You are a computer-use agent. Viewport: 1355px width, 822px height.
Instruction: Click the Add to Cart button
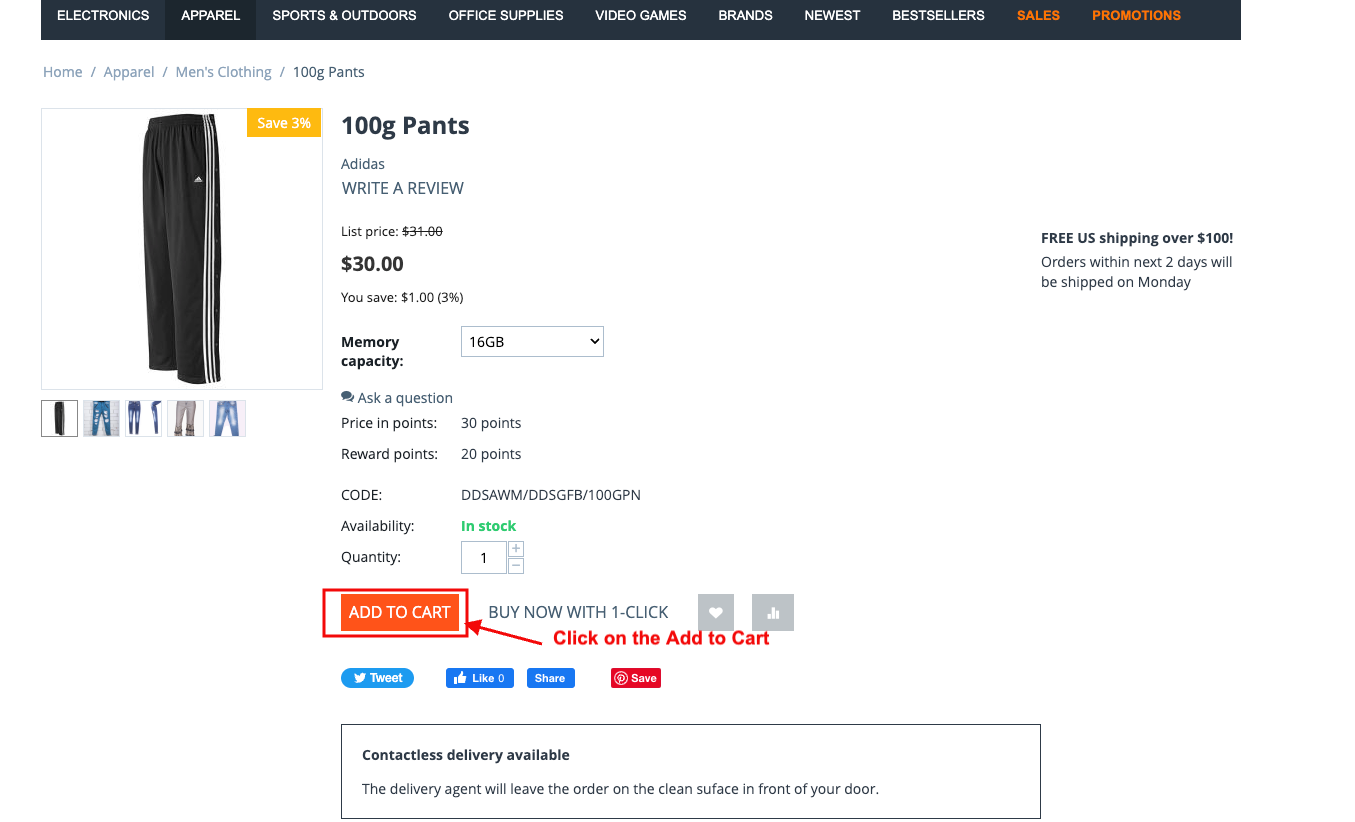point(400,612)
